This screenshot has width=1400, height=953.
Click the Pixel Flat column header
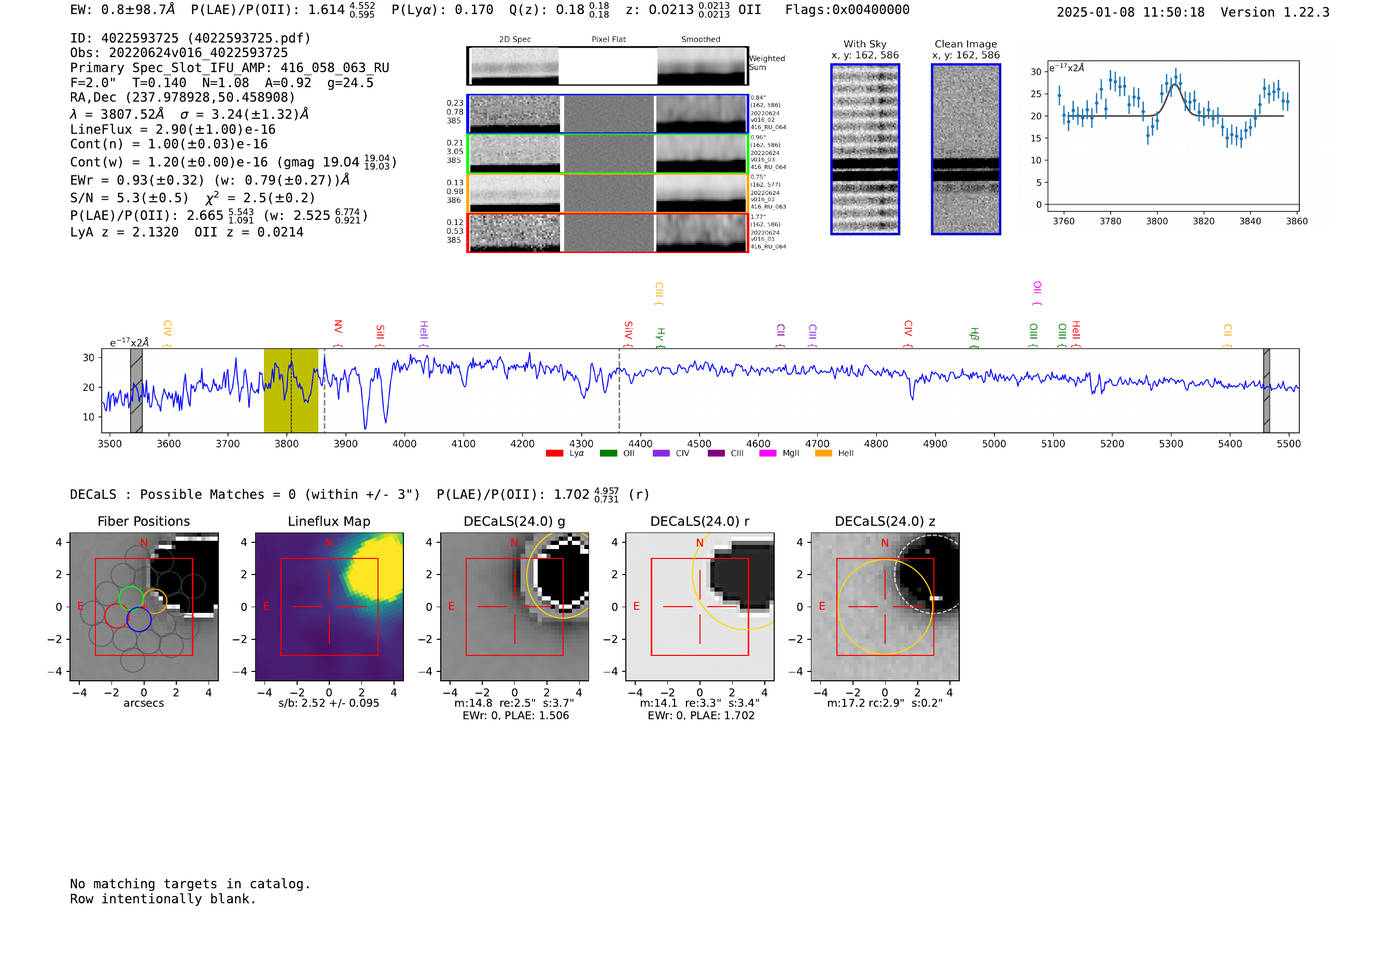pyautogui.click(x=608, y=40)
